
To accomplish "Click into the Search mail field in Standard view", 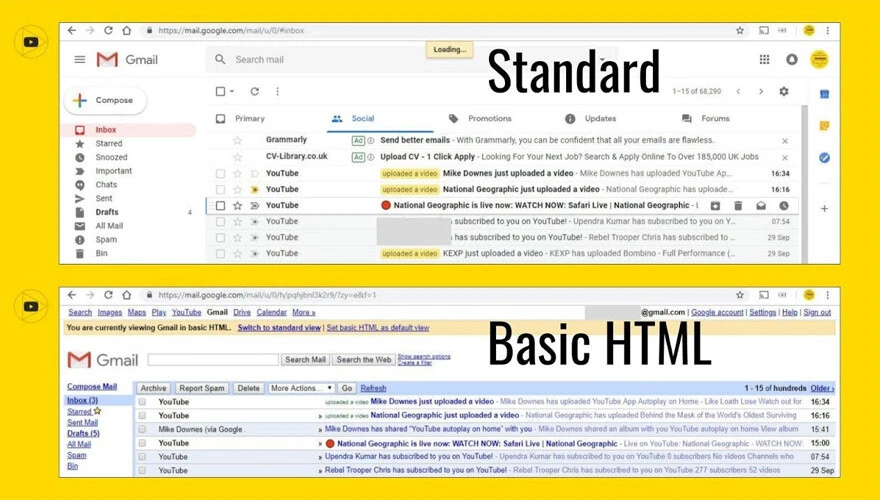I will coord(320,60).
